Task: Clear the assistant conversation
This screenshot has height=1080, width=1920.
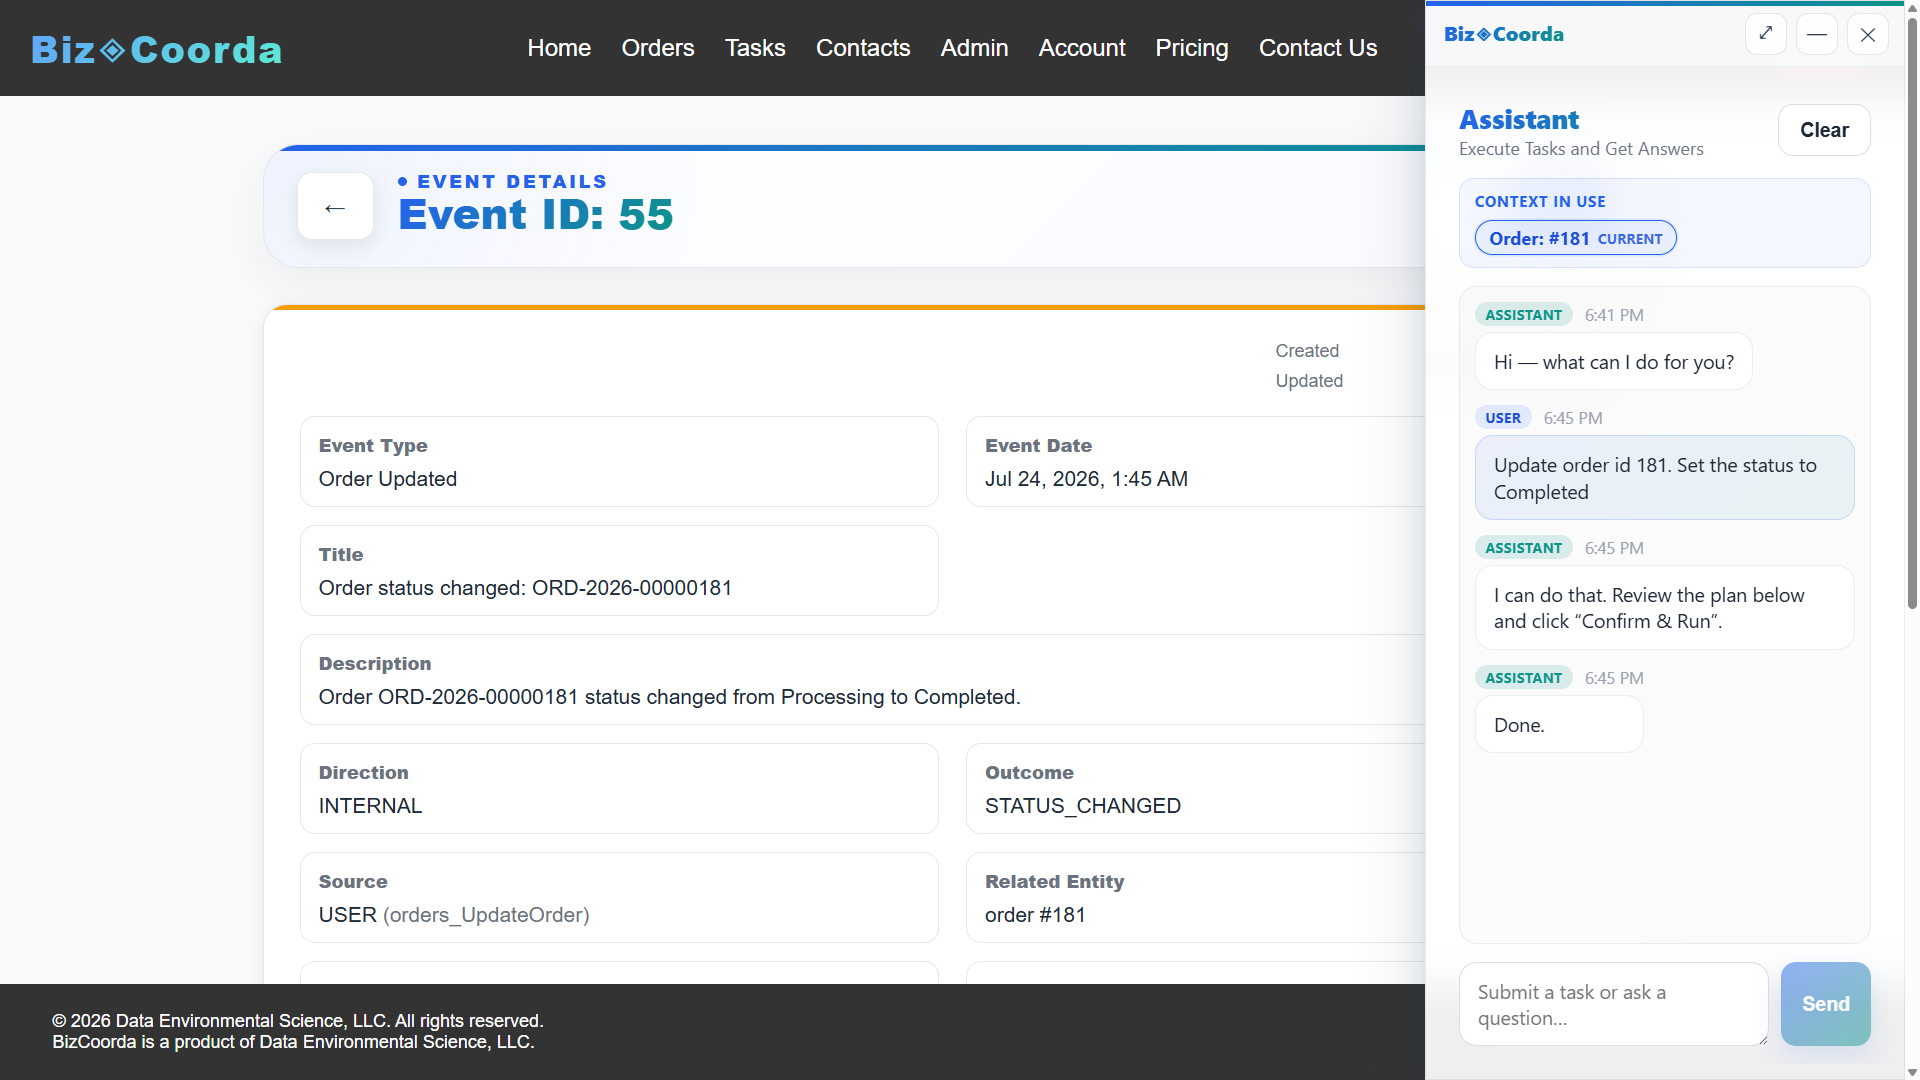Action: [1824, 130]
